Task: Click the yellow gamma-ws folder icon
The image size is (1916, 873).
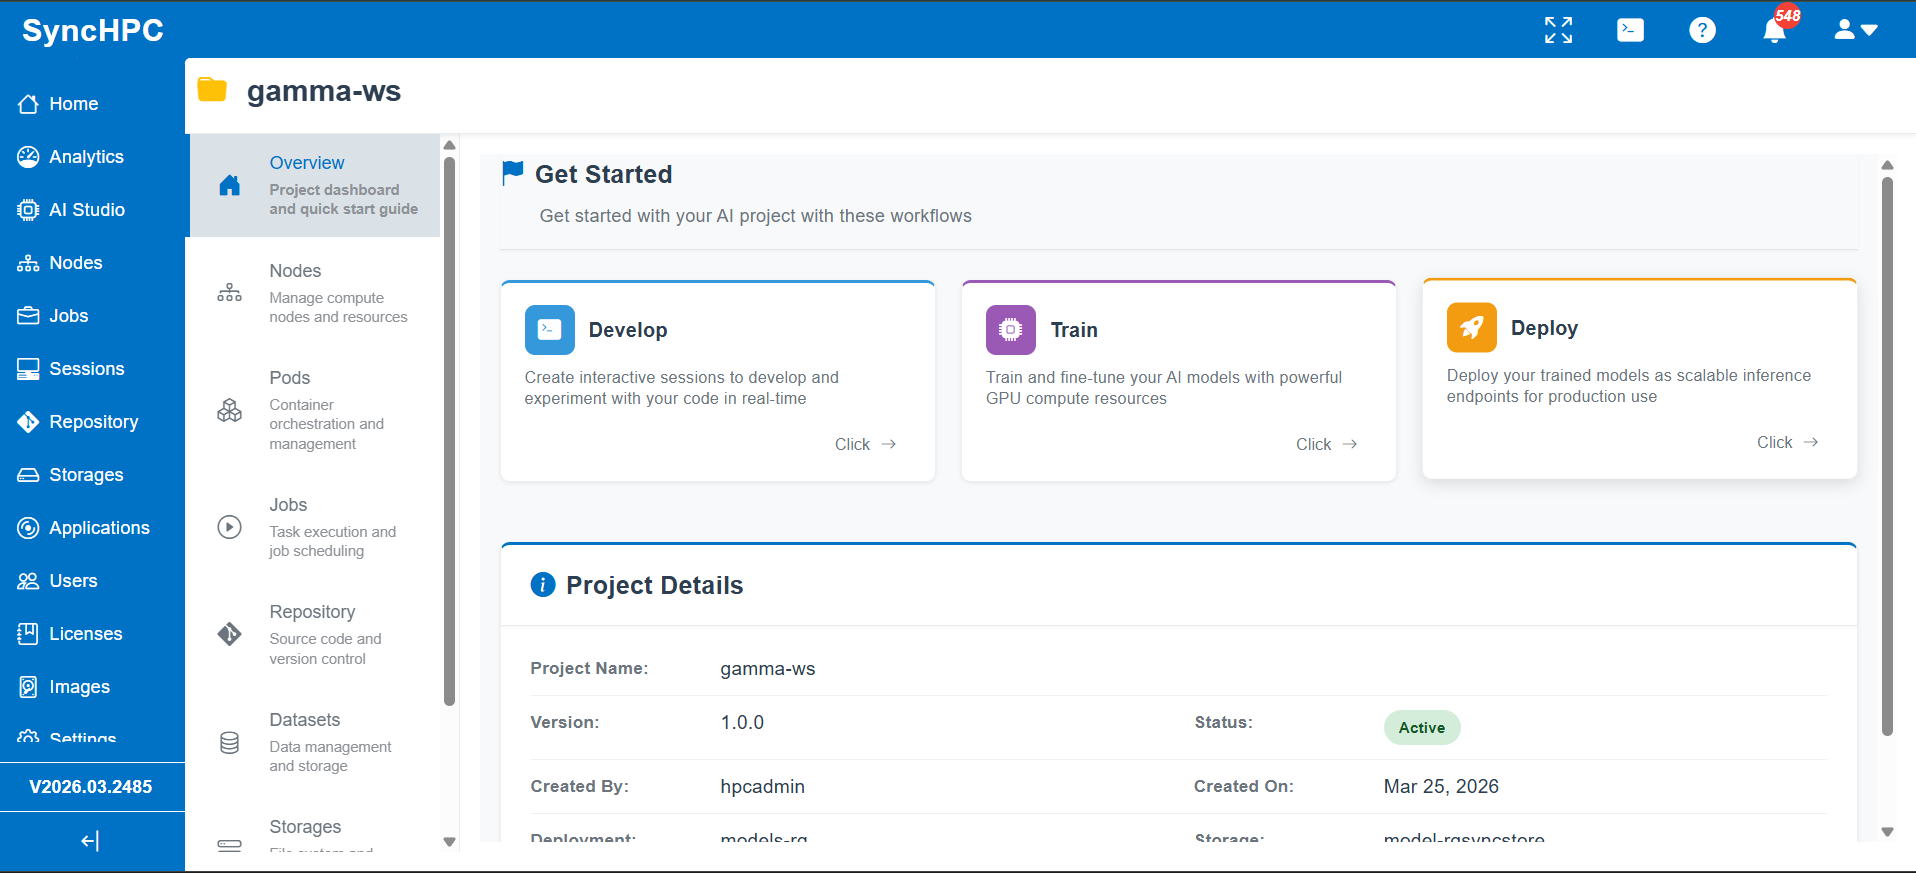Action: tap(212, 90)
